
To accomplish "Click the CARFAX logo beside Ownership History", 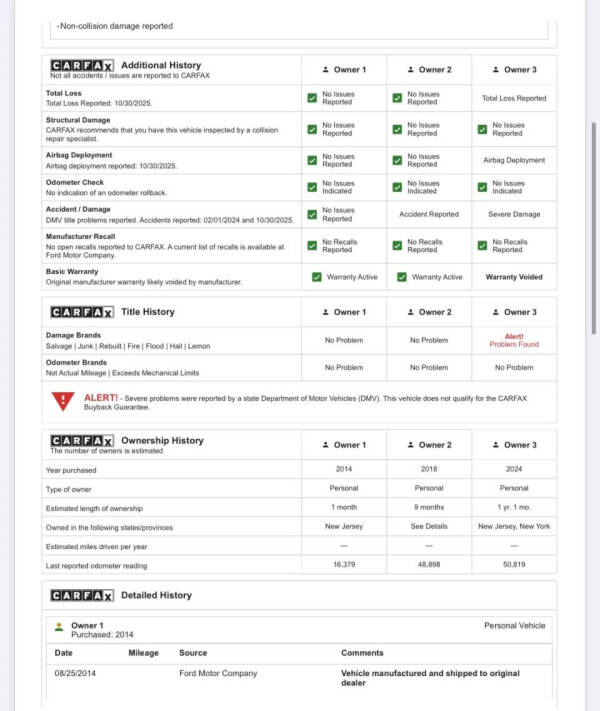I will point(82,441).
